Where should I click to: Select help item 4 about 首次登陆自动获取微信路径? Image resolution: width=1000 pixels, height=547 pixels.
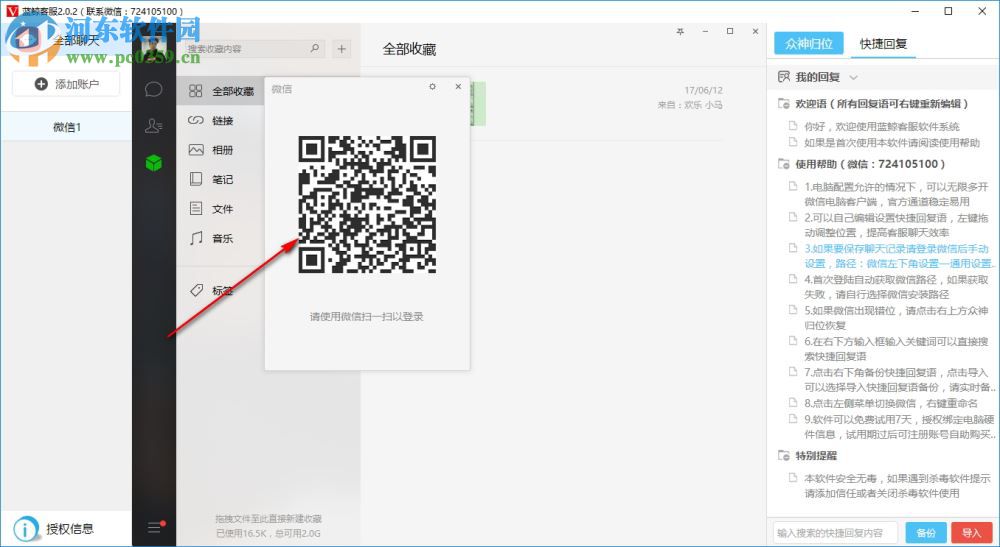895,287
